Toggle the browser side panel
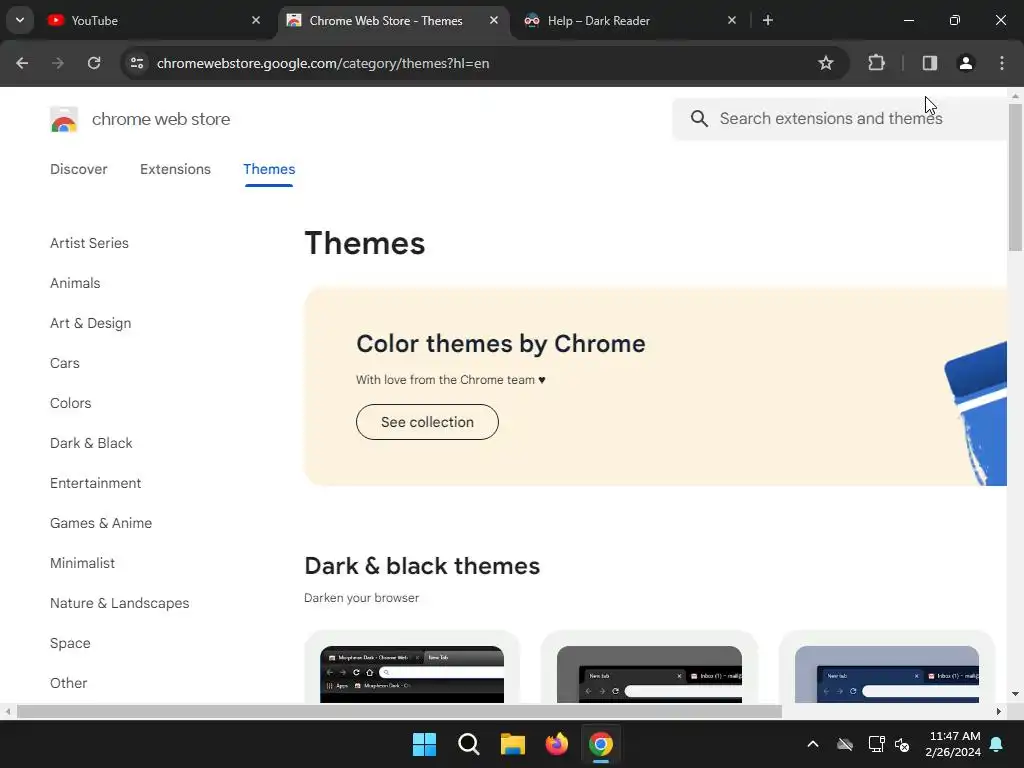1024x768 pixels. pyautogui.click(x=930, y=63)
